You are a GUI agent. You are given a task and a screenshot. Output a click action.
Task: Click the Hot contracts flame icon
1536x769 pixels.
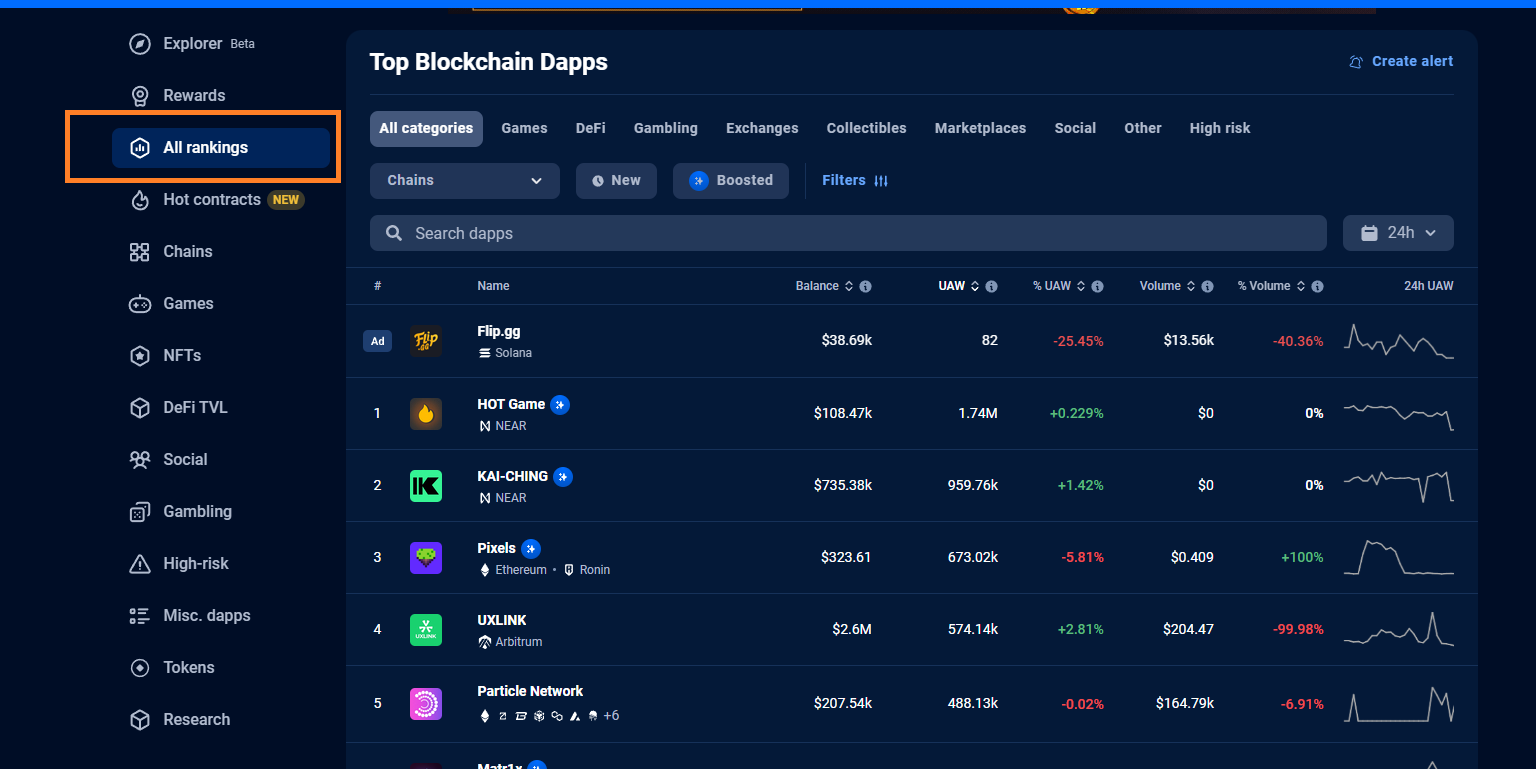pos(140,200)
